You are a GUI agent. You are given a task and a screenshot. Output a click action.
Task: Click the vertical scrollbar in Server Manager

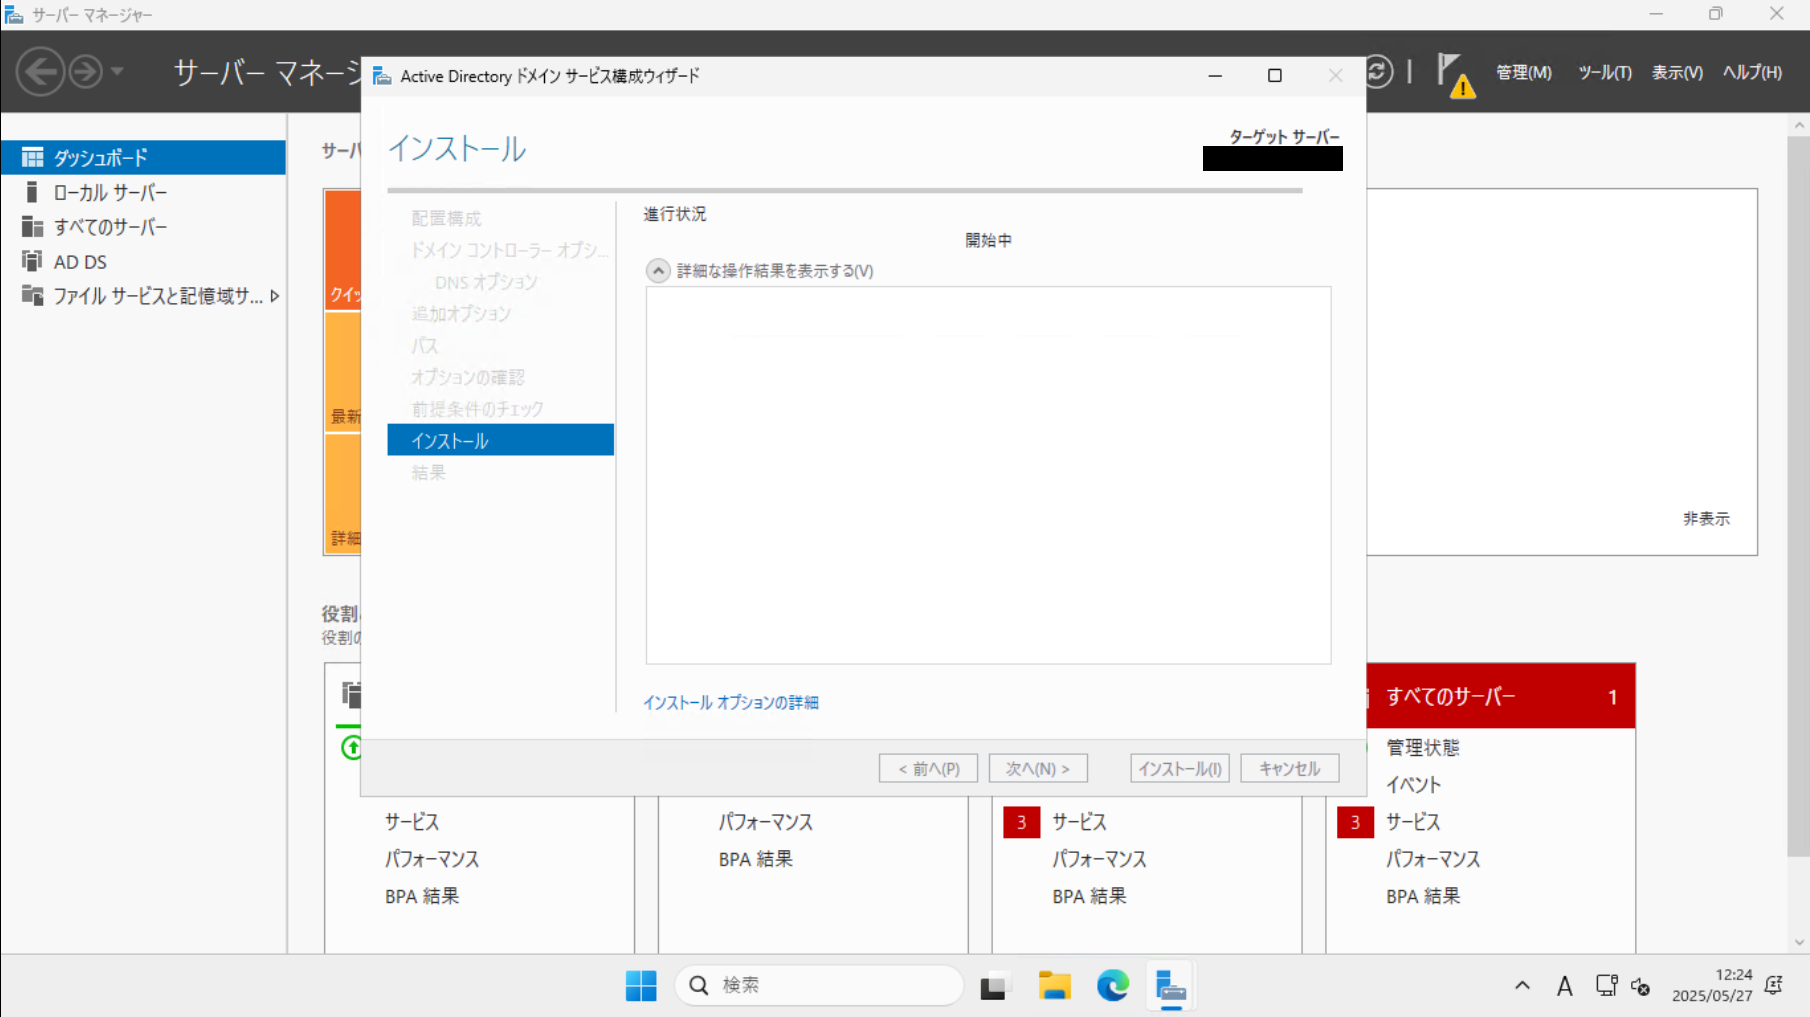pyautogui.click(x=1799, y=496)
